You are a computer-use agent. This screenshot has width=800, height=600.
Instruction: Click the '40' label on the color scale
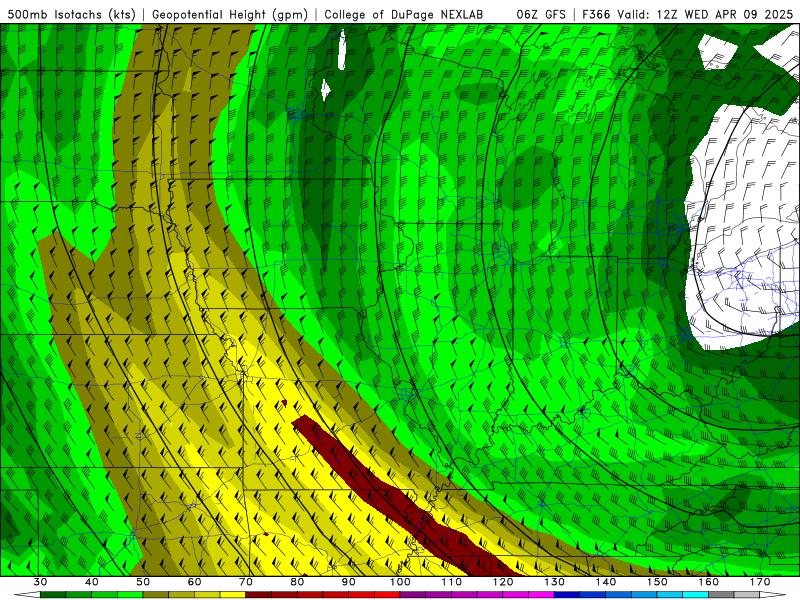click(92, 582)
